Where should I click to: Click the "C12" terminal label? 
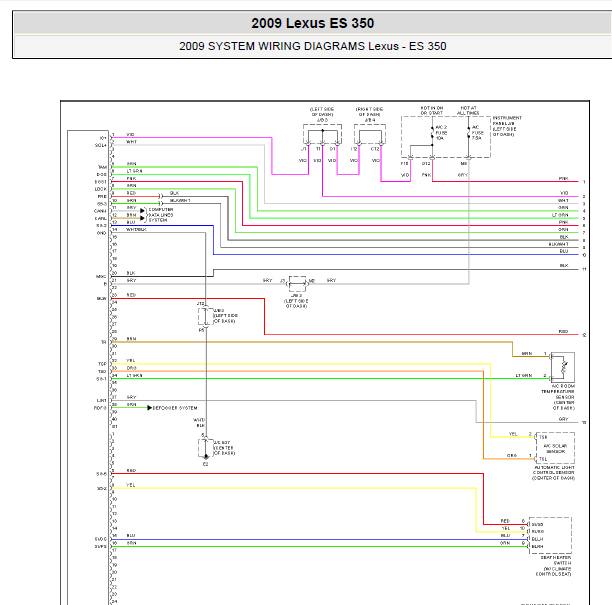tap(375, 149)
